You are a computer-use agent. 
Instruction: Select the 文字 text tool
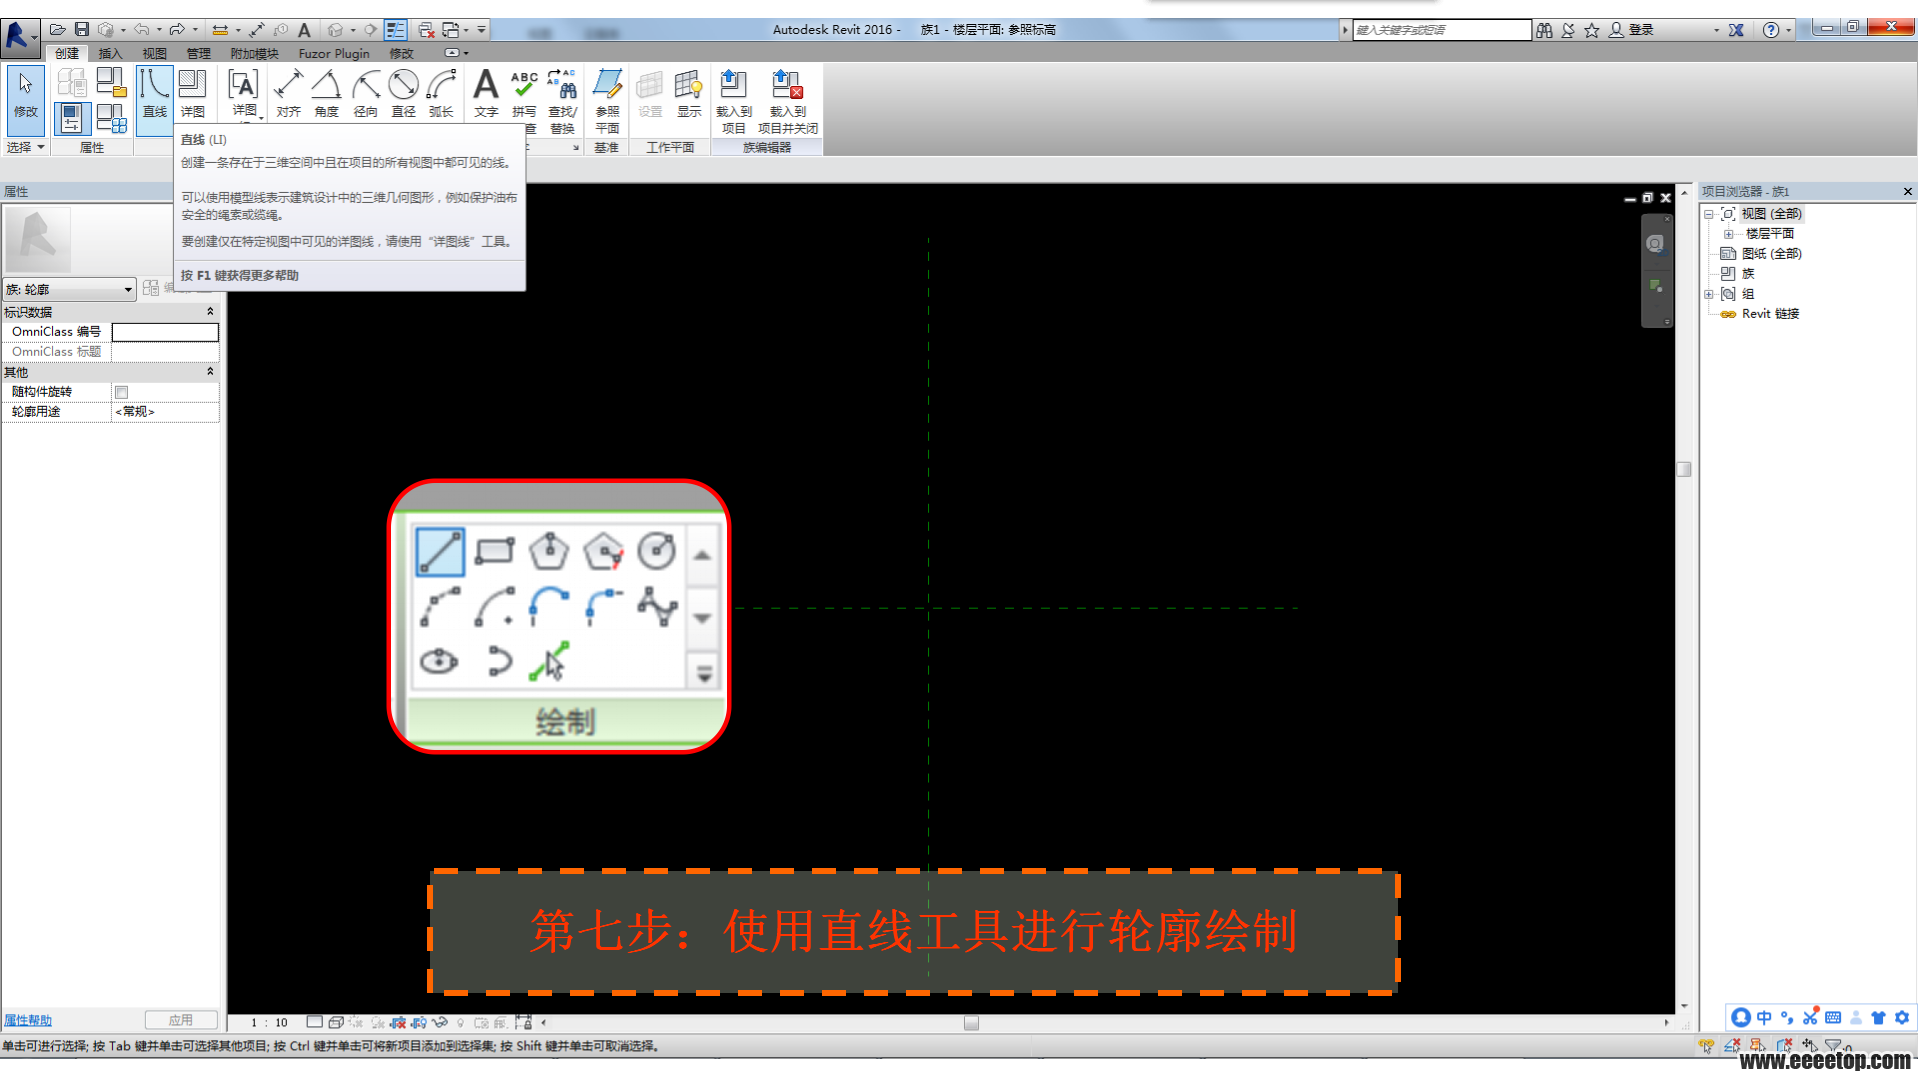click(x=486, y=94)
